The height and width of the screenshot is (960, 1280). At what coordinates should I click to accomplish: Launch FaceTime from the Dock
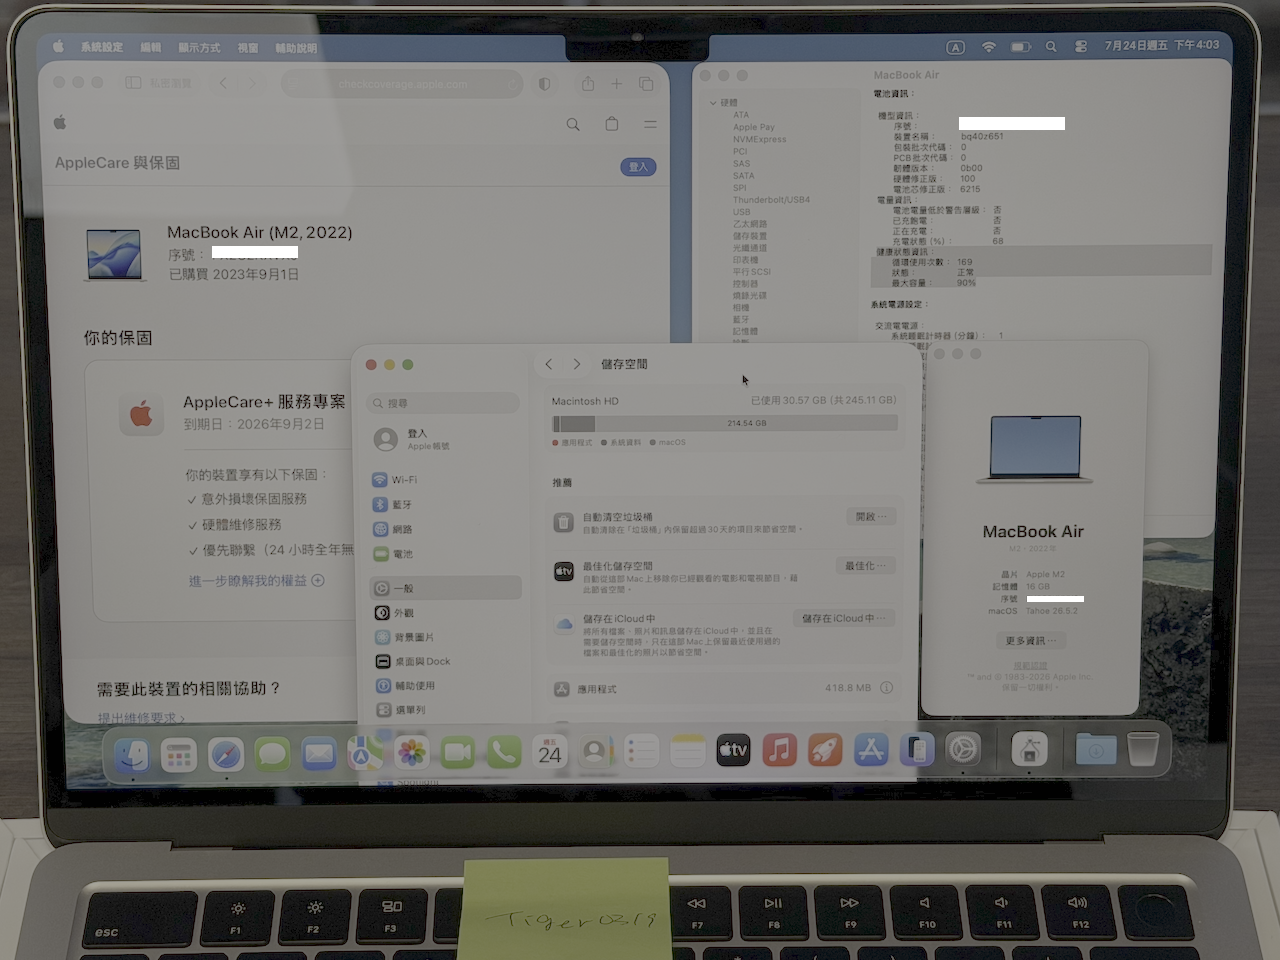coord(457,753)
